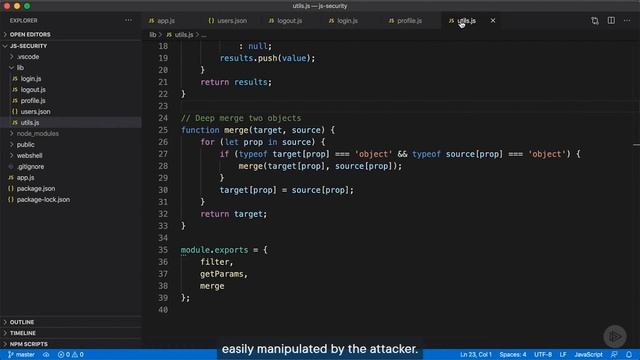
Task: Click the errors and warnings counter
Action: (71, 354)
